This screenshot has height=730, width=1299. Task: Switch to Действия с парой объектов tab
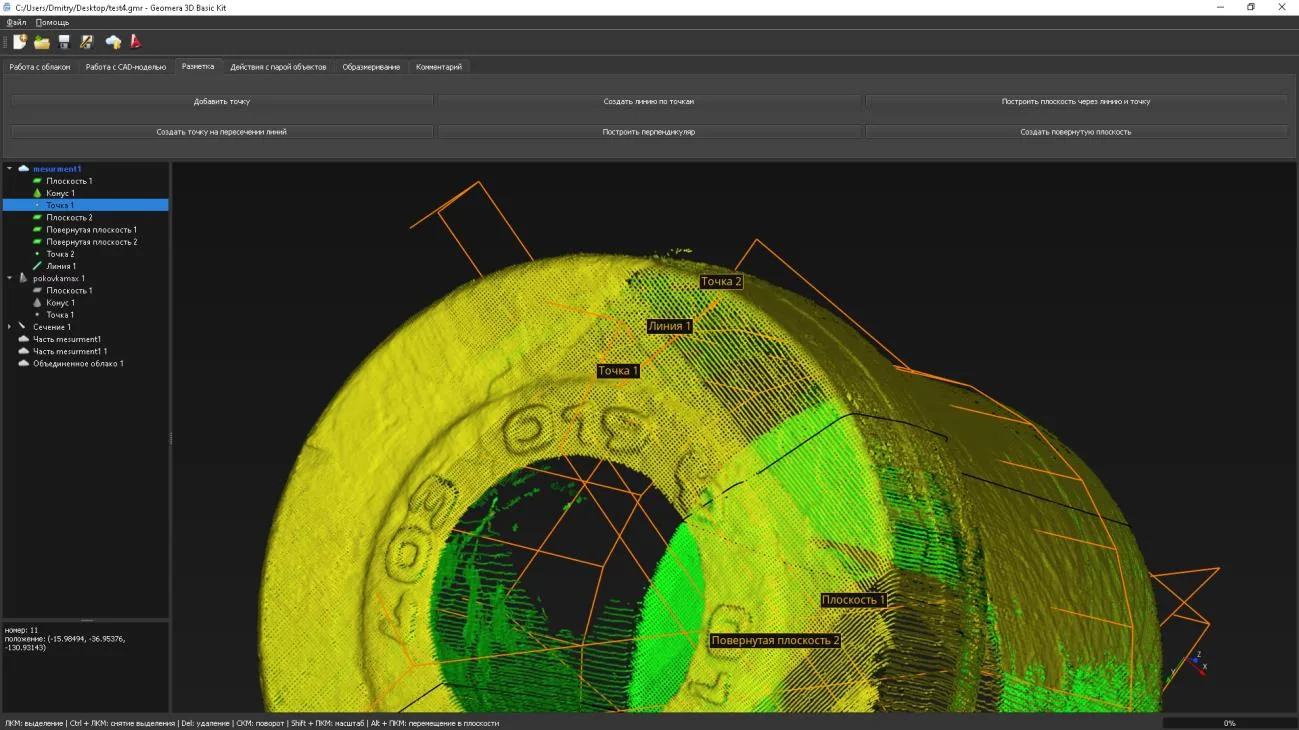pos(278,67)
